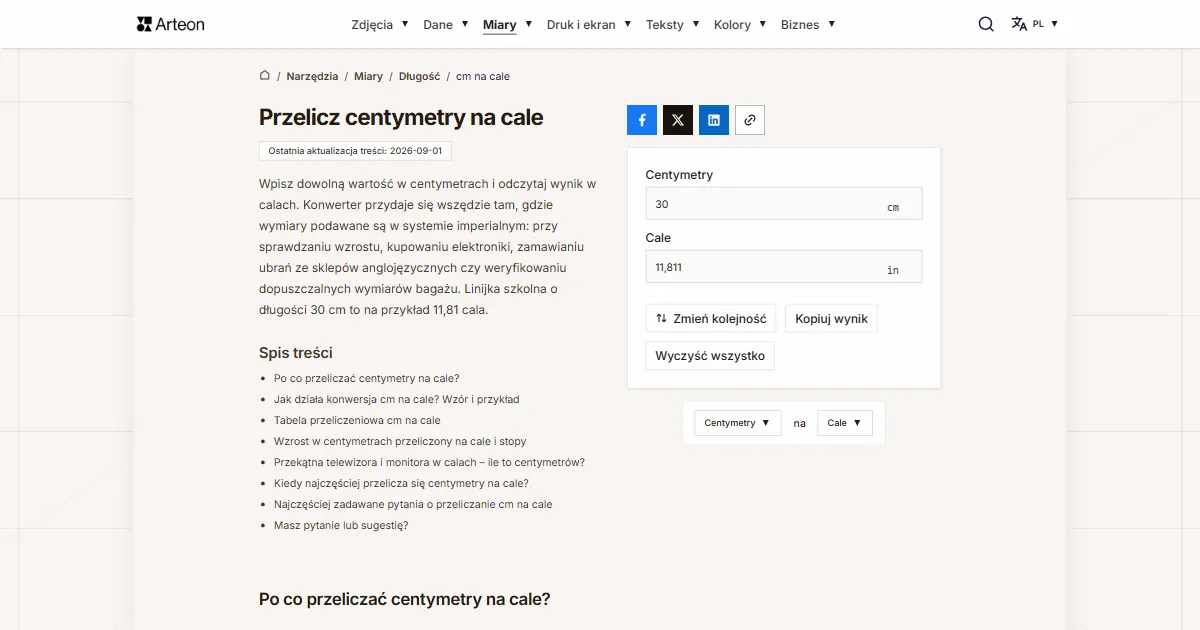Copy page link icon
Image resolution: width=1200 pixels, height=630 pixels.
750,120
